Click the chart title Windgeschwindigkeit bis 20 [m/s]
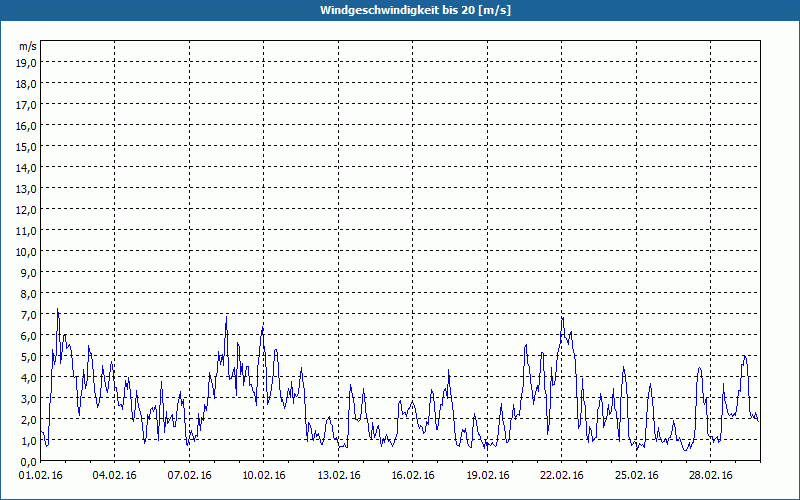 click(x=399, y=10)
